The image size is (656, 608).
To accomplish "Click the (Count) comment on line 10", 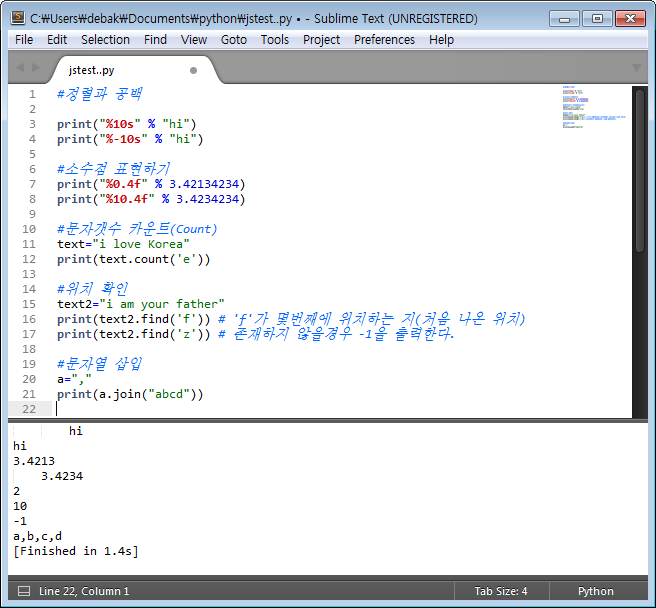I will coord(194,229).
